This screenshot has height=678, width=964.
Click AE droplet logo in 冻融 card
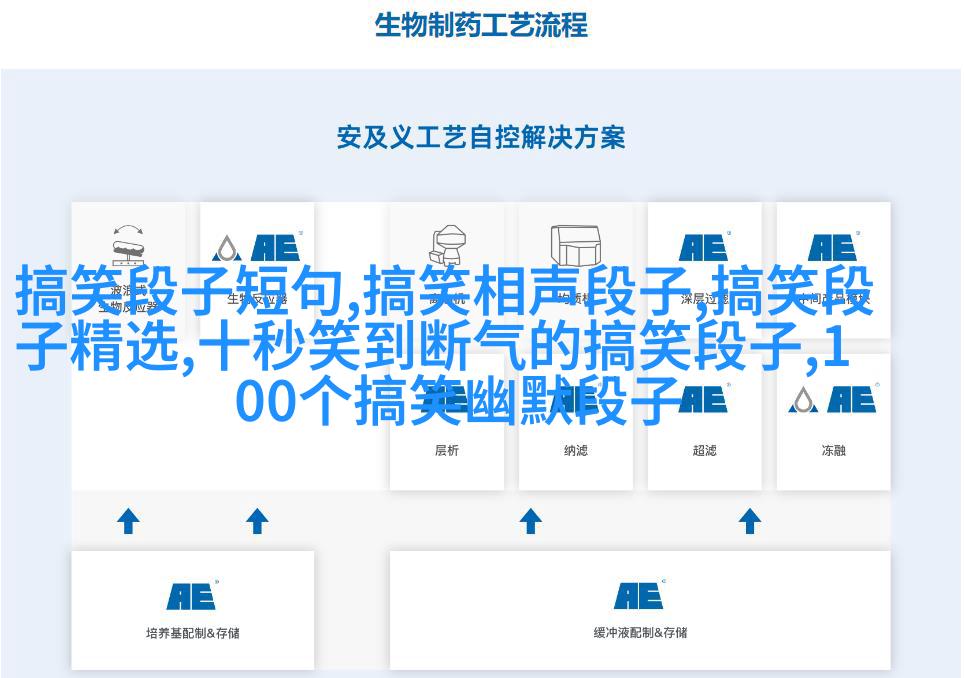coord(832,400)
